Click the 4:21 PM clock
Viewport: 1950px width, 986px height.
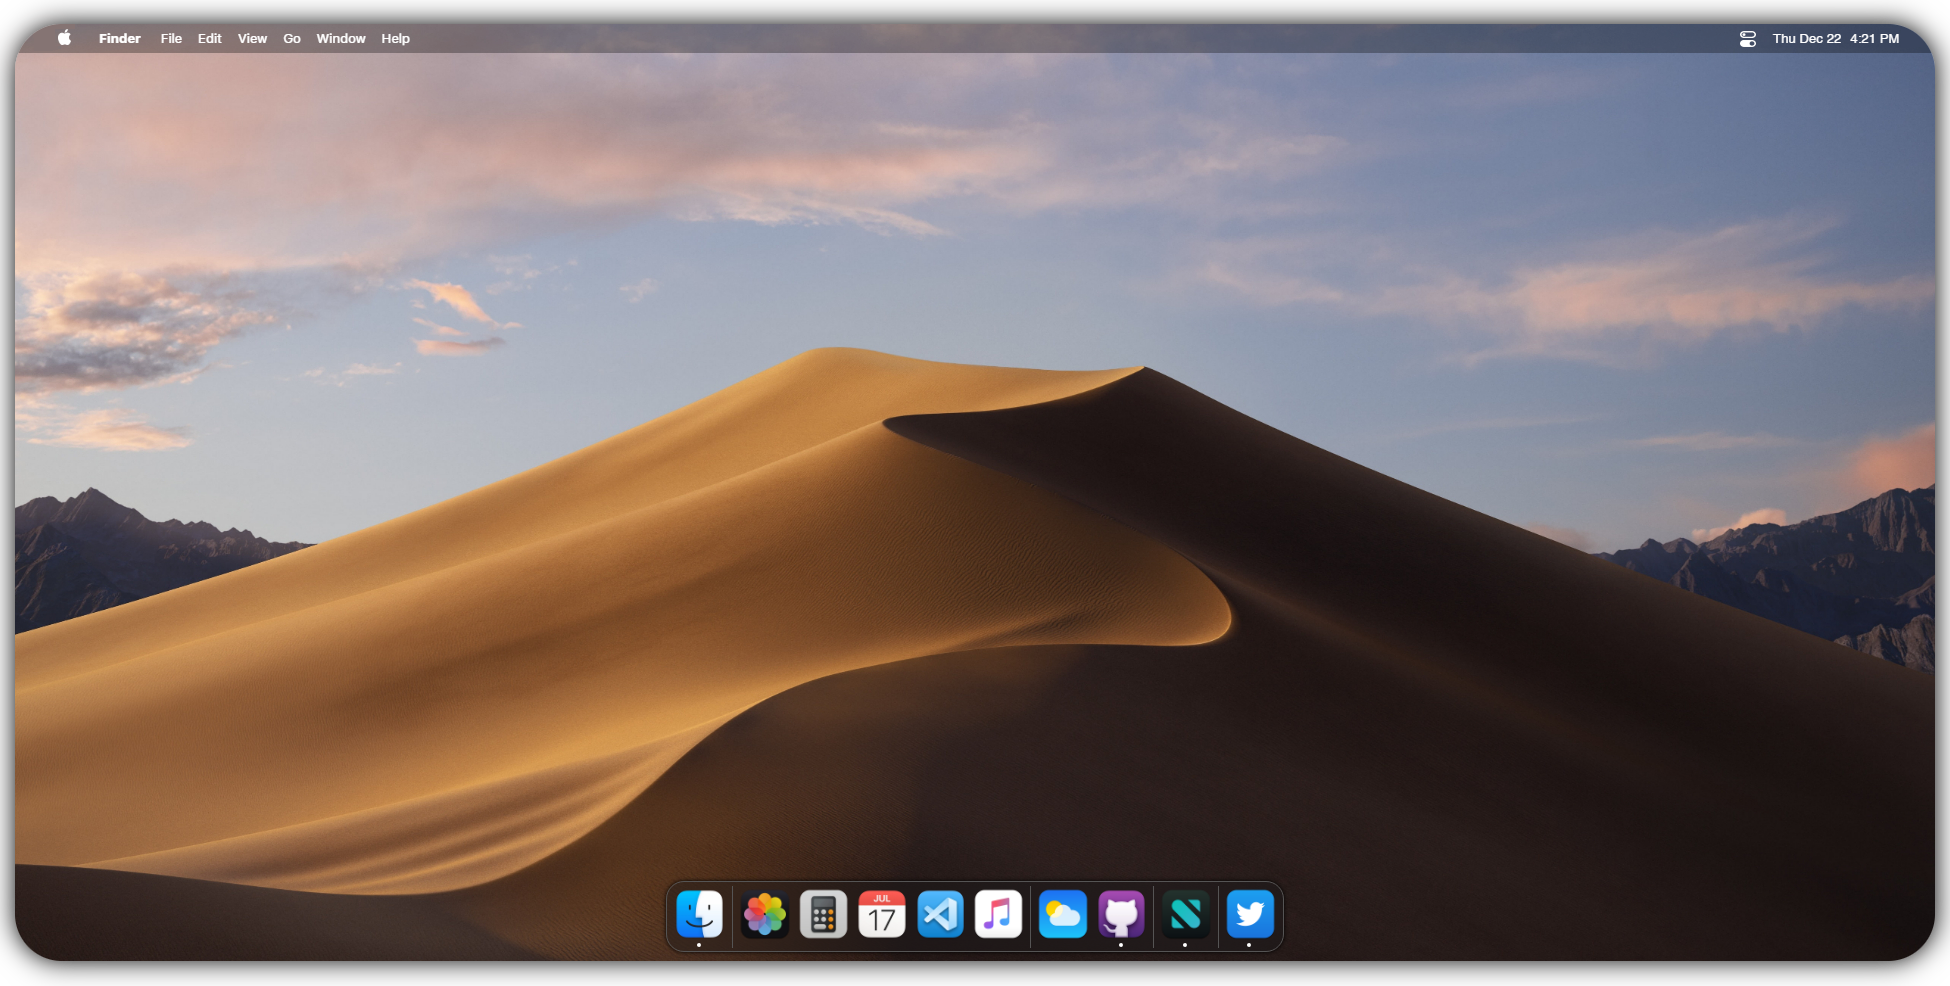(x=1874, y=38)
